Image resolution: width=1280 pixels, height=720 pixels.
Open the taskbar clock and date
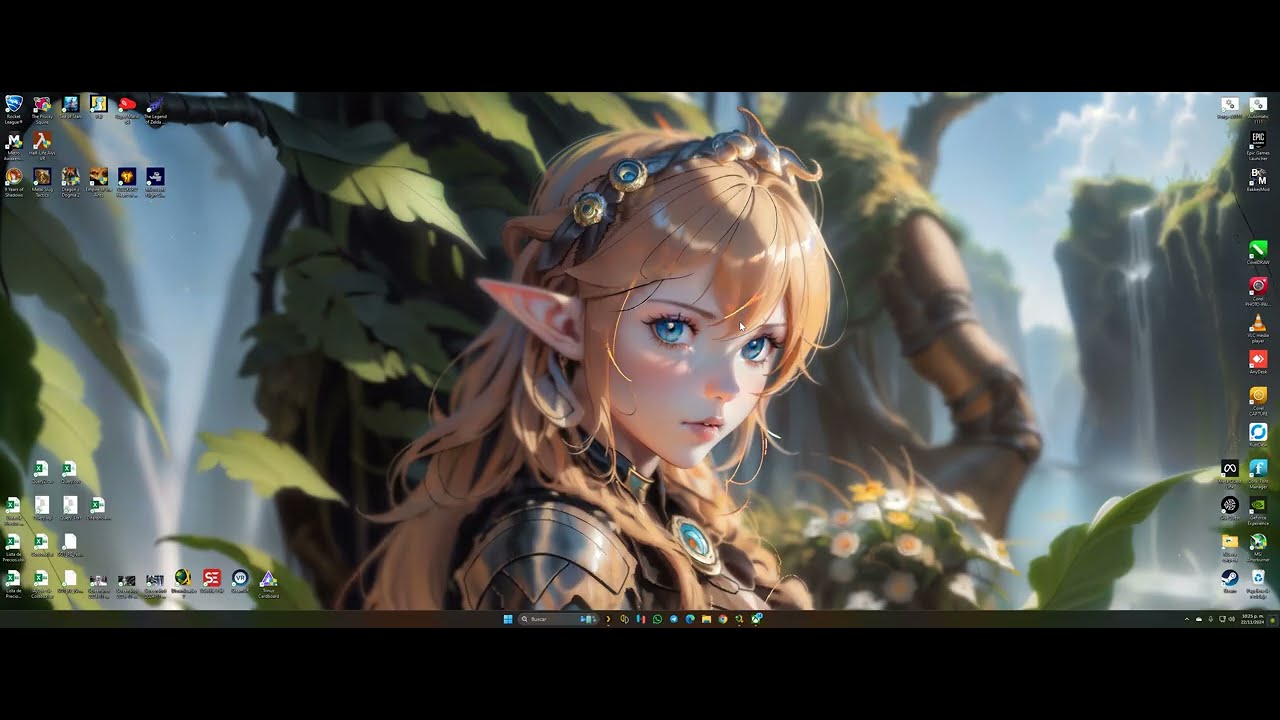(1253, 619)
